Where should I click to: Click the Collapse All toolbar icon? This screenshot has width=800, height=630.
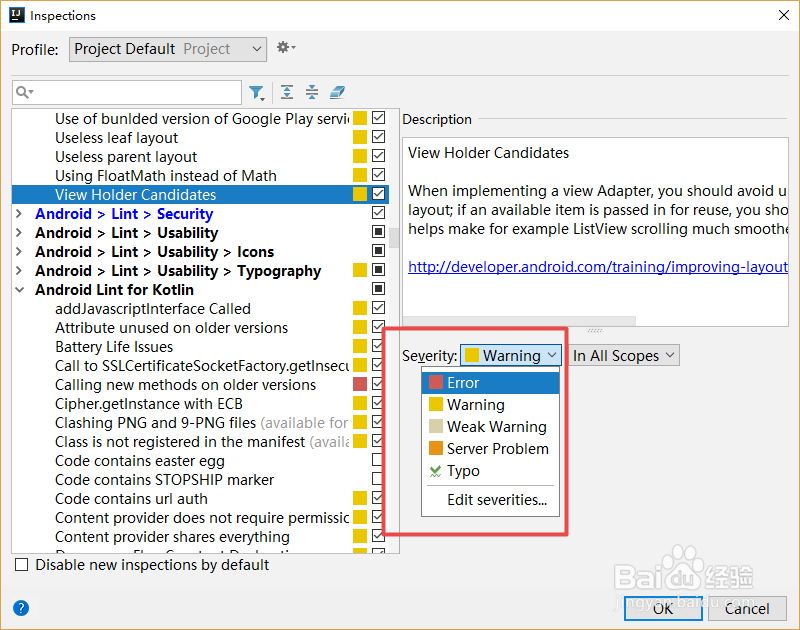tap(312, 92)
